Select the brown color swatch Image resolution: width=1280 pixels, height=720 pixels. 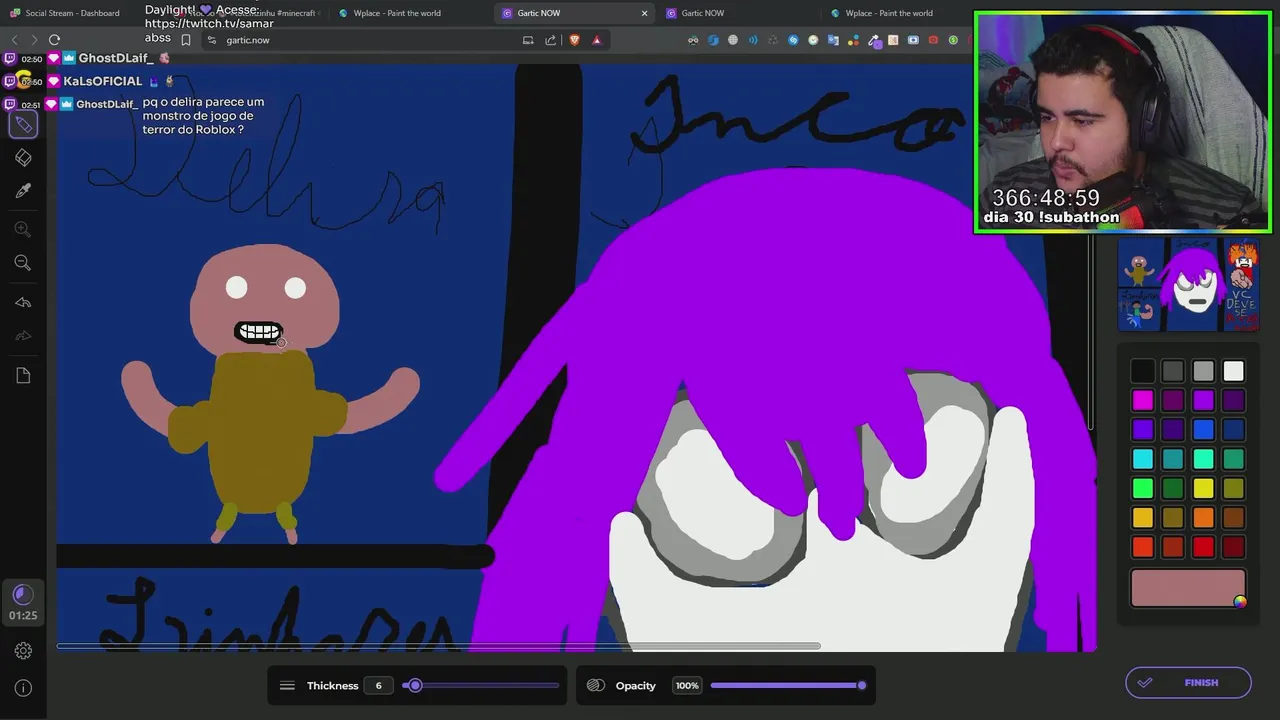[x=1233, y=517]
